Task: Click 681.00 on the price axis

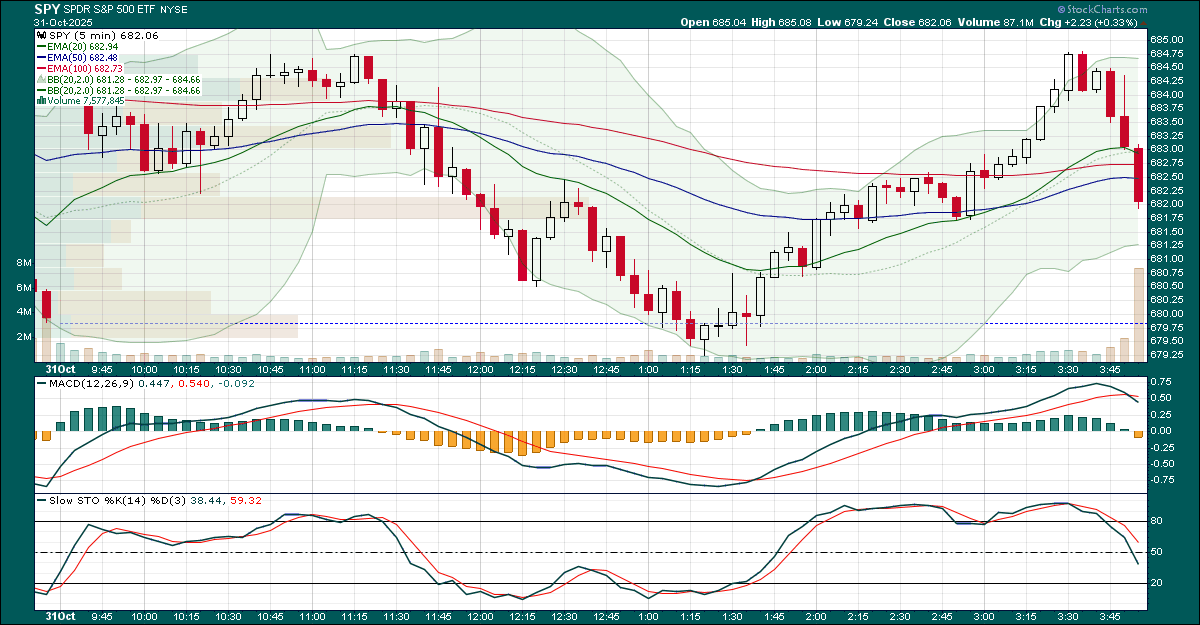Action: 1165,259
